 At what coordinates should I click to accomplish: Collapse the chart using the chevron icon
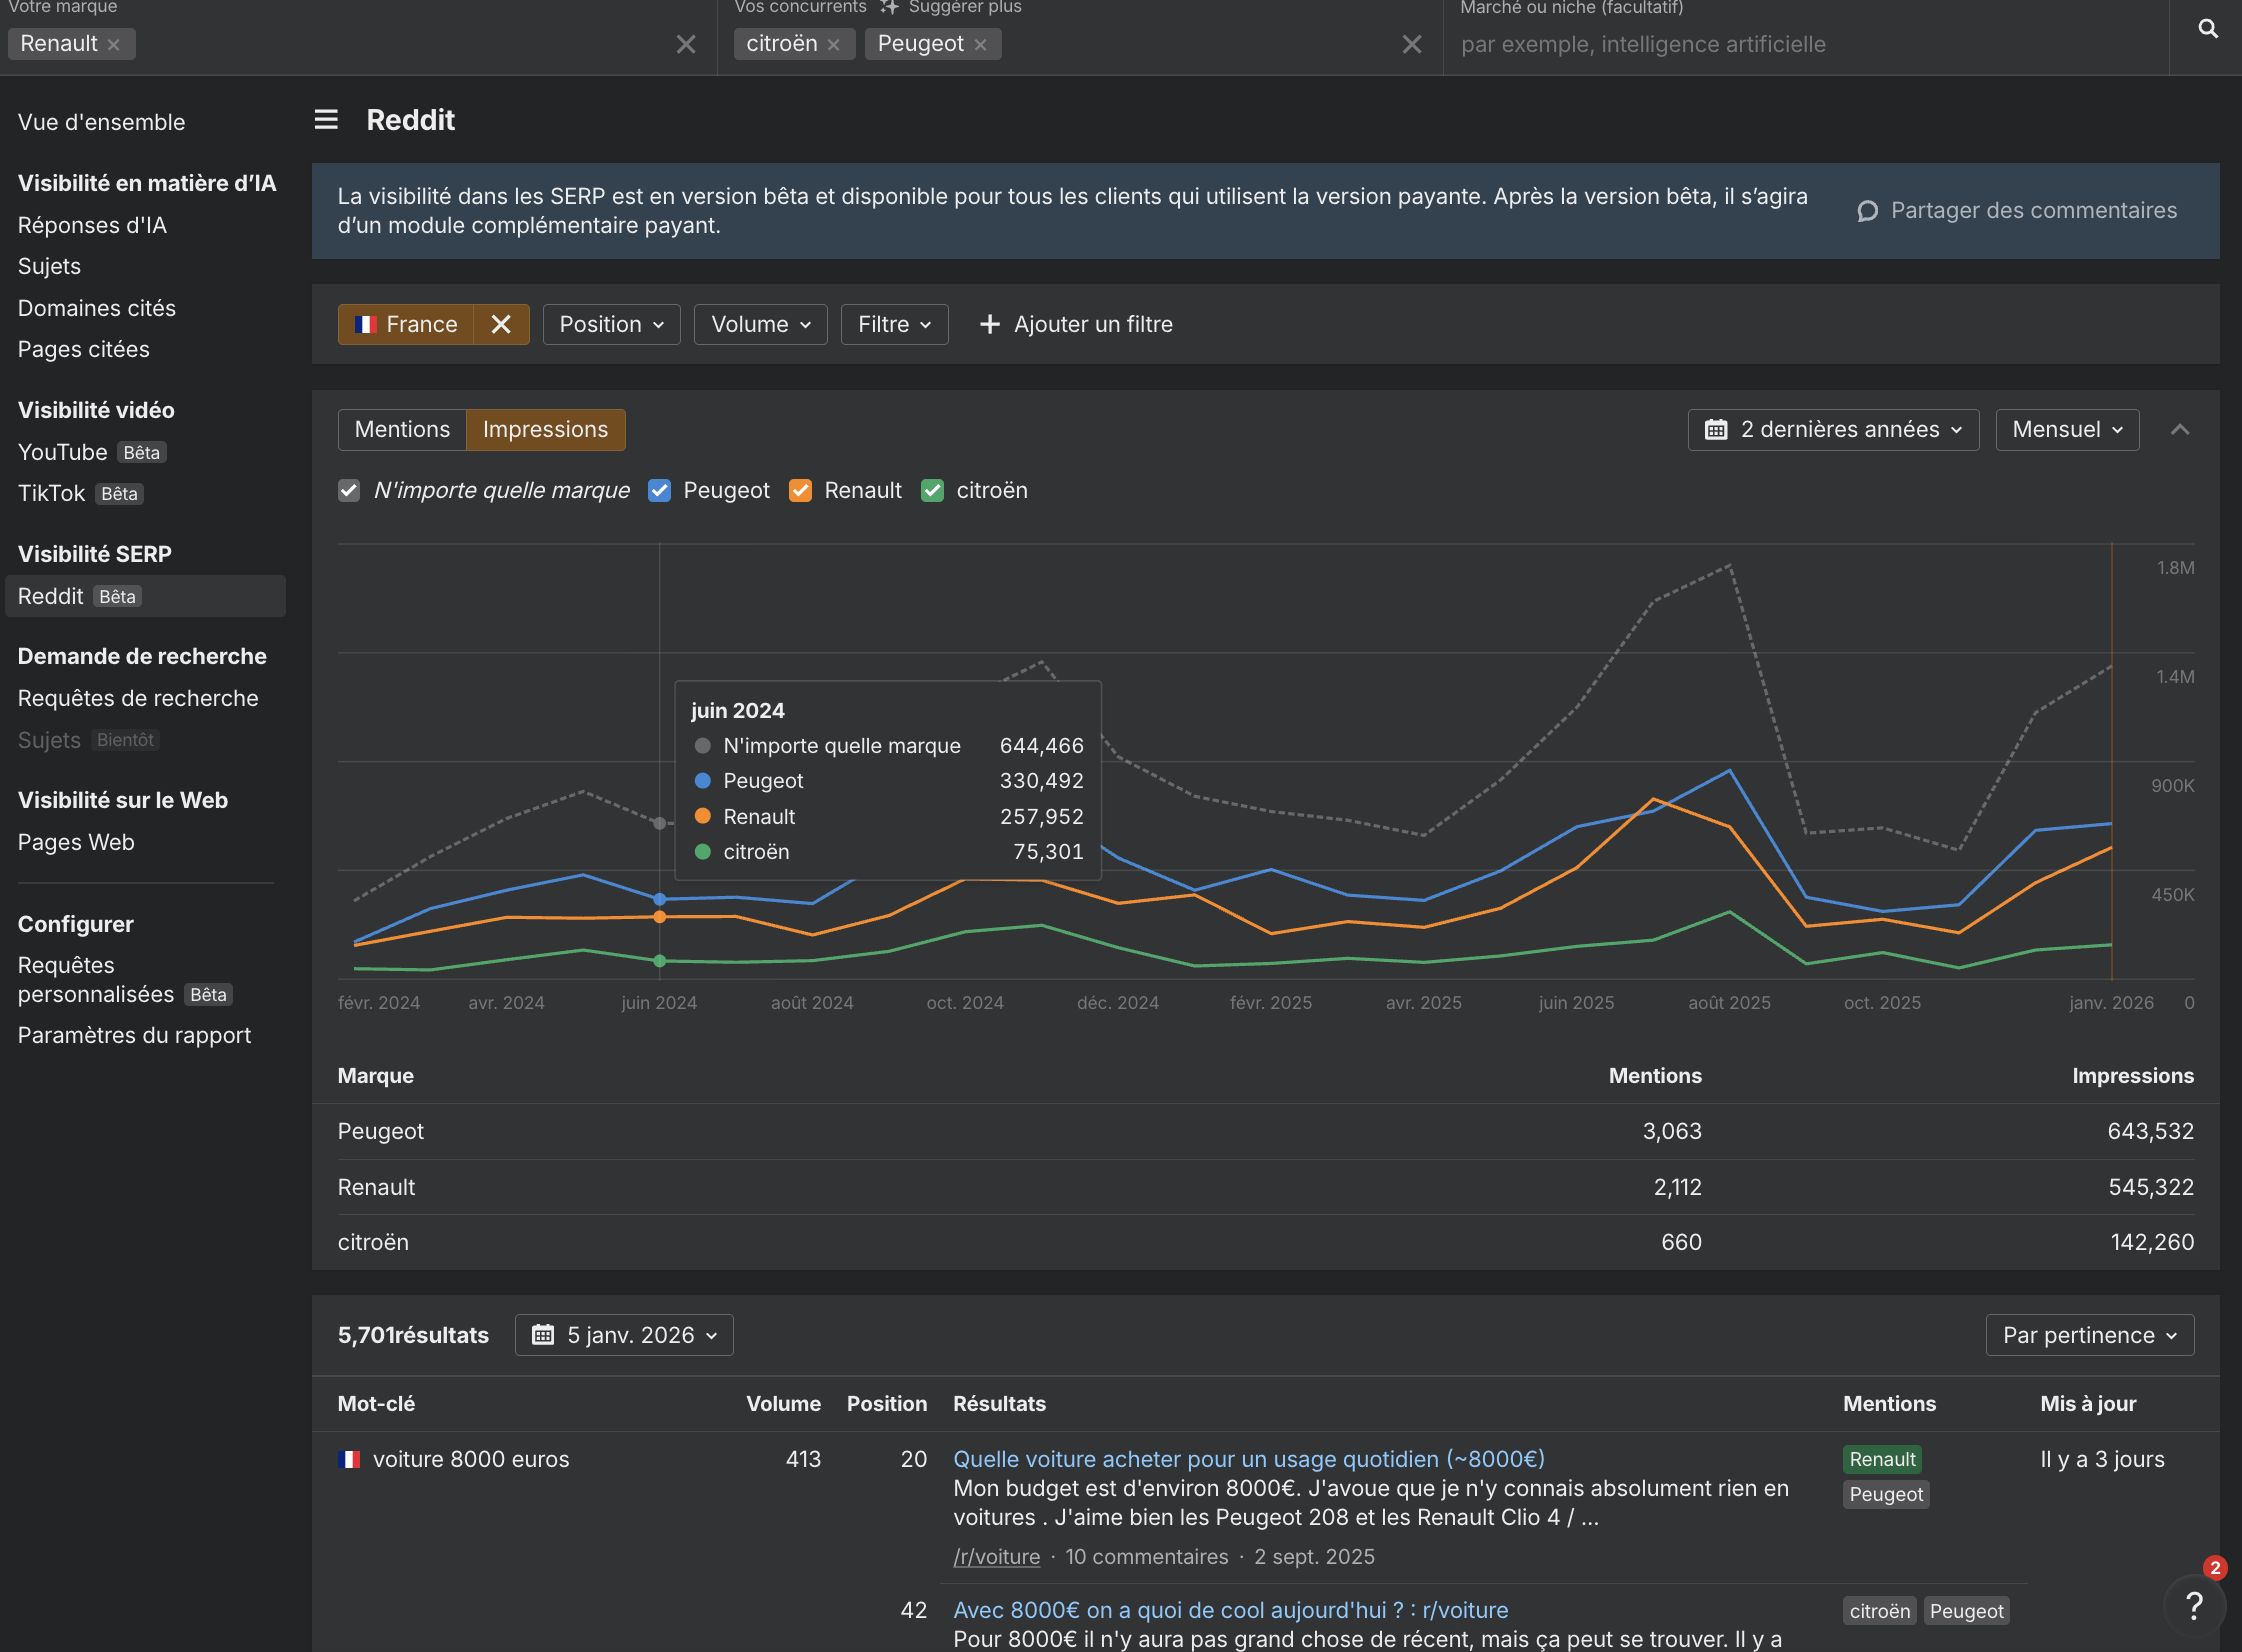[x=2181, y=429]
